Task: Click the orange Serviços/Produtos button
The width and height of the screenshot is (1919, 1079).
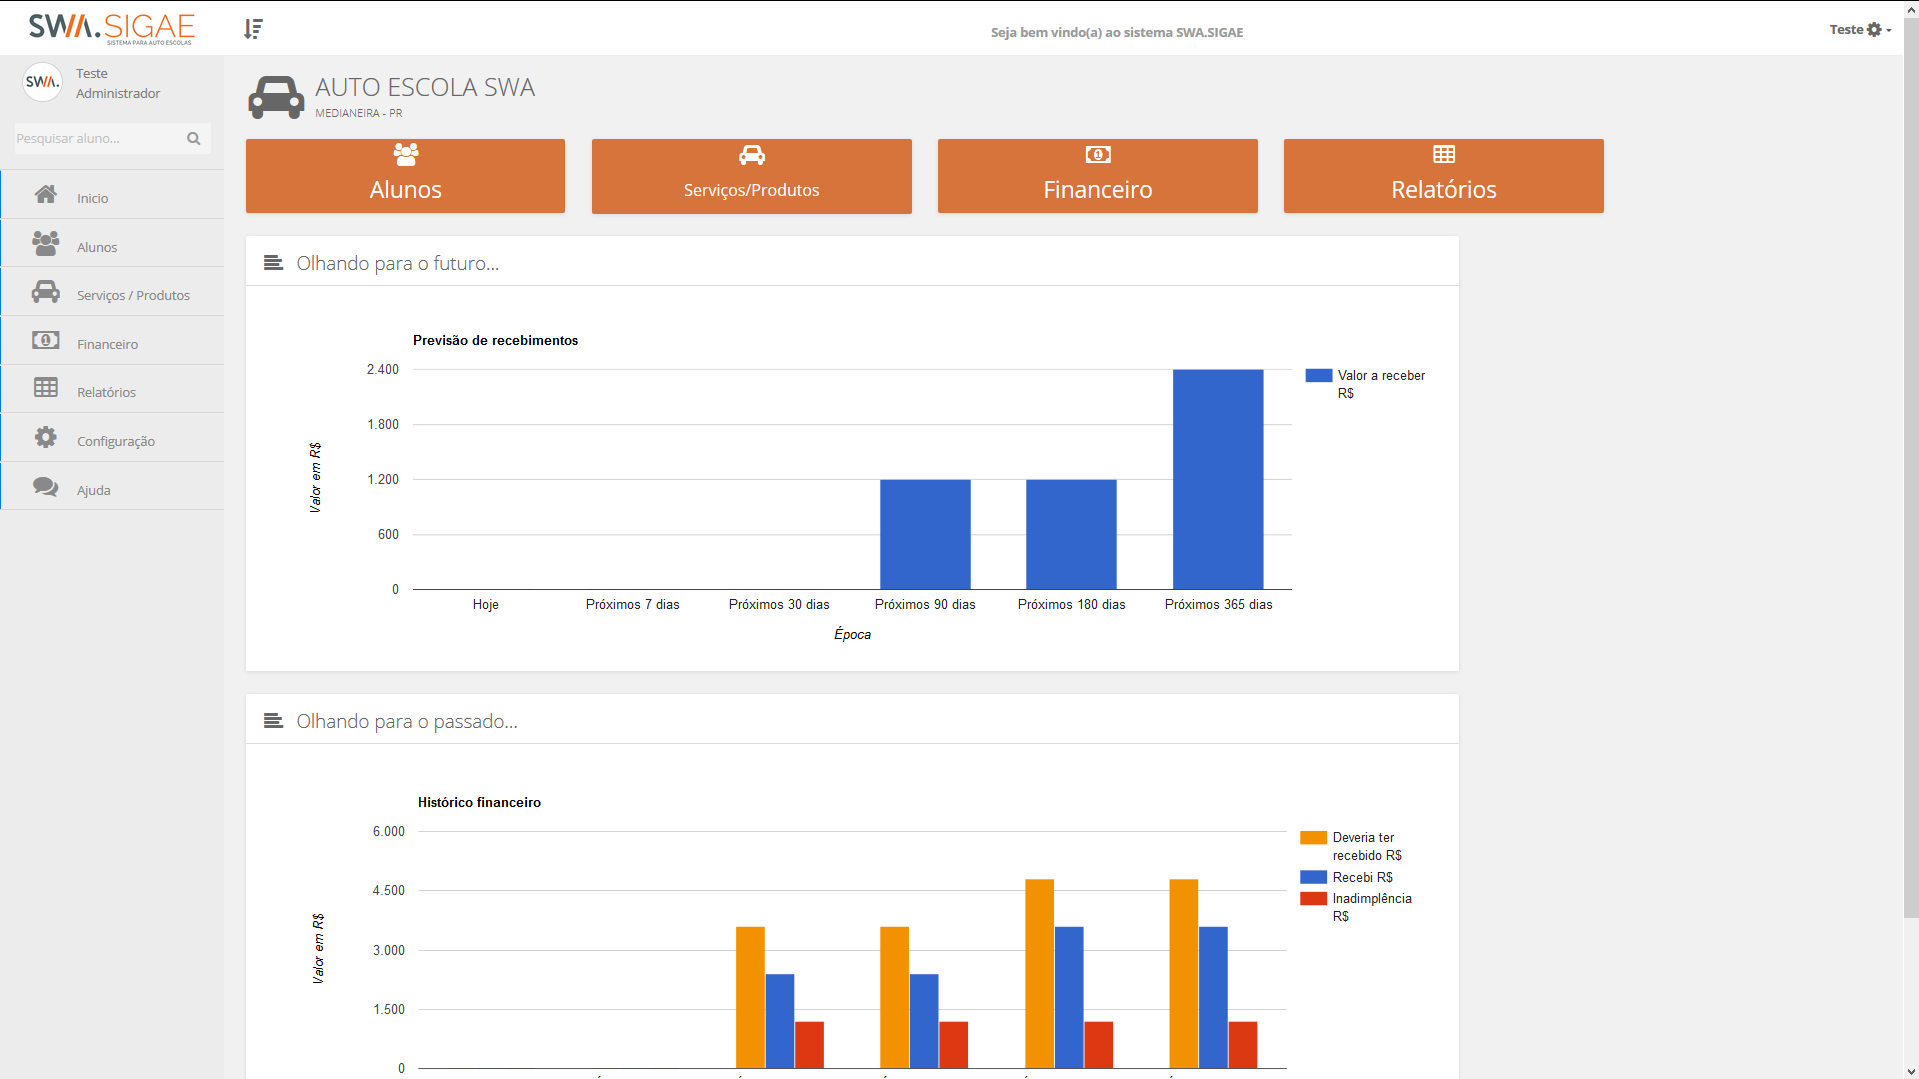Action: pyautogui.click(x=751, y=176)
